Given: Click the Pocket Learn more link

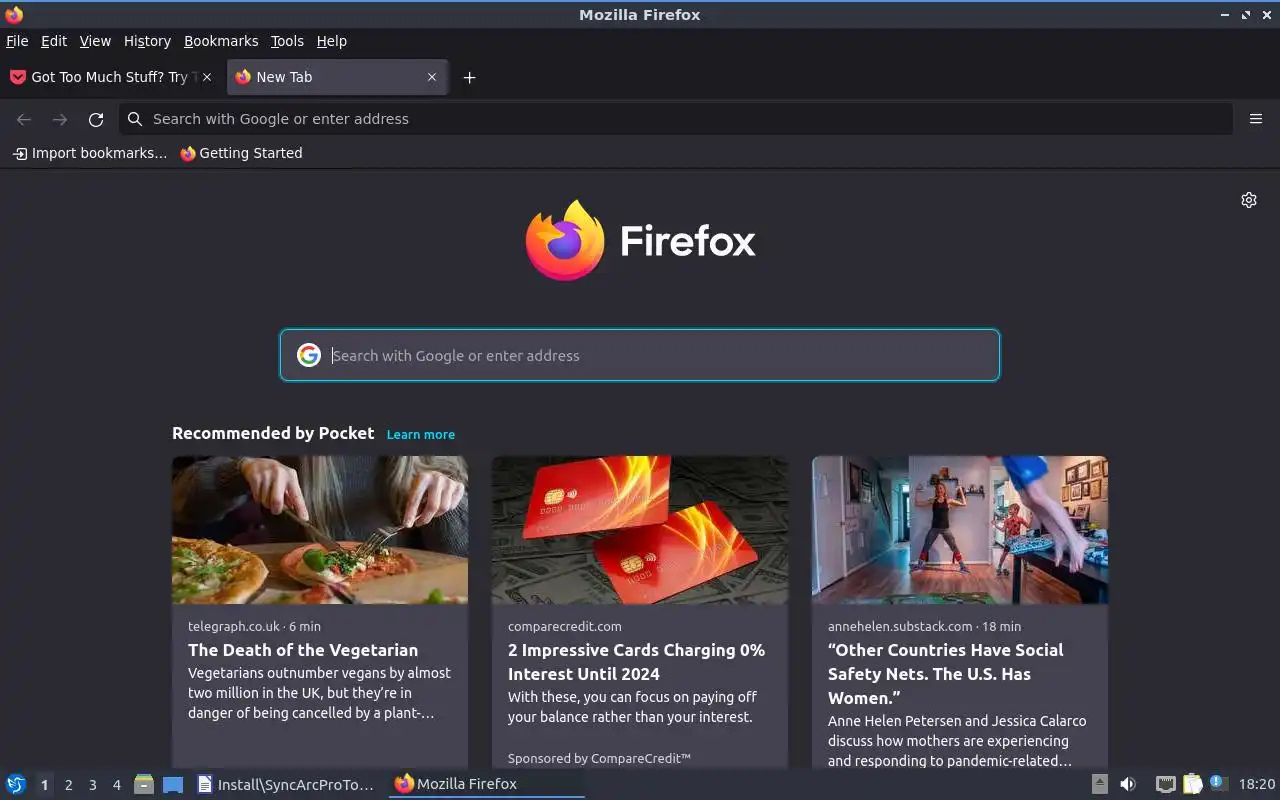Looking at the screenshot, I should click(421, 434).
